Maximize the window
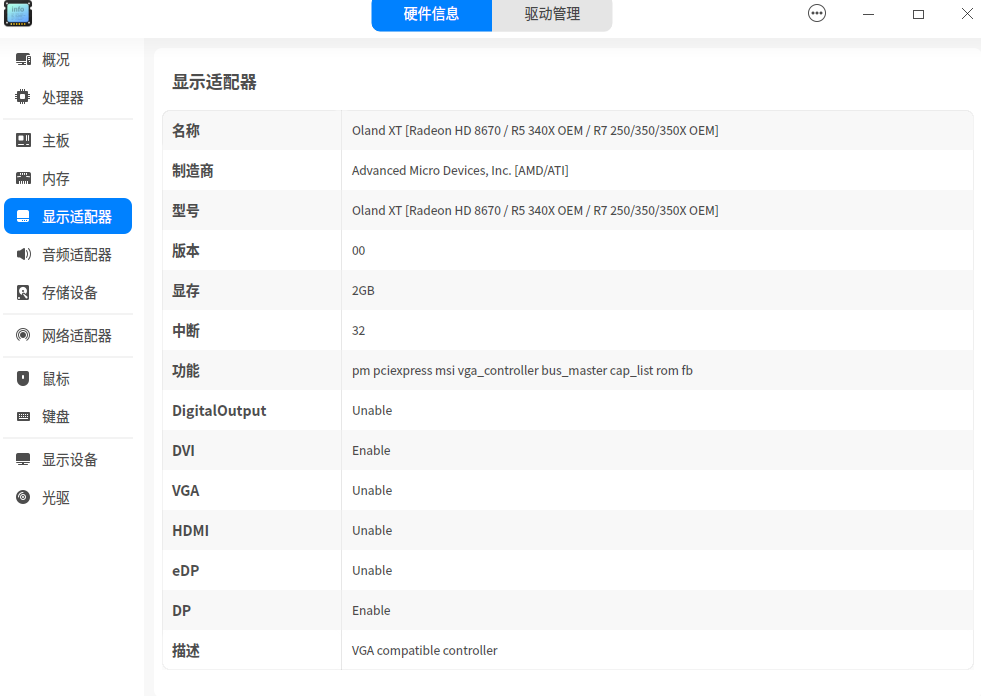 (918, 14)
